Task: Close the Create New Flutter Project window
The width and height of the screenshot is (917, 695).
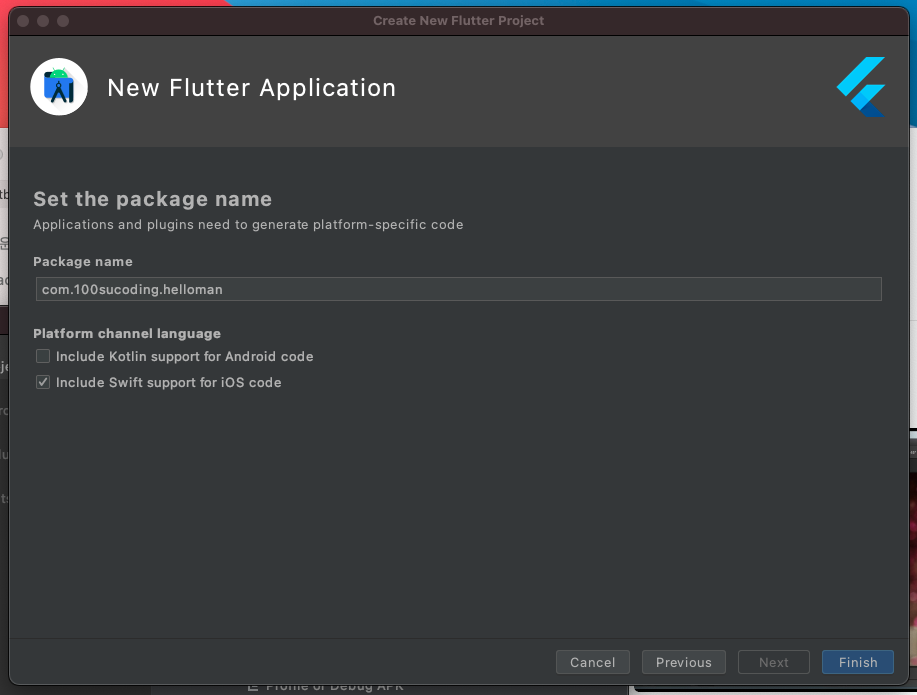Action: click(23, 21)
